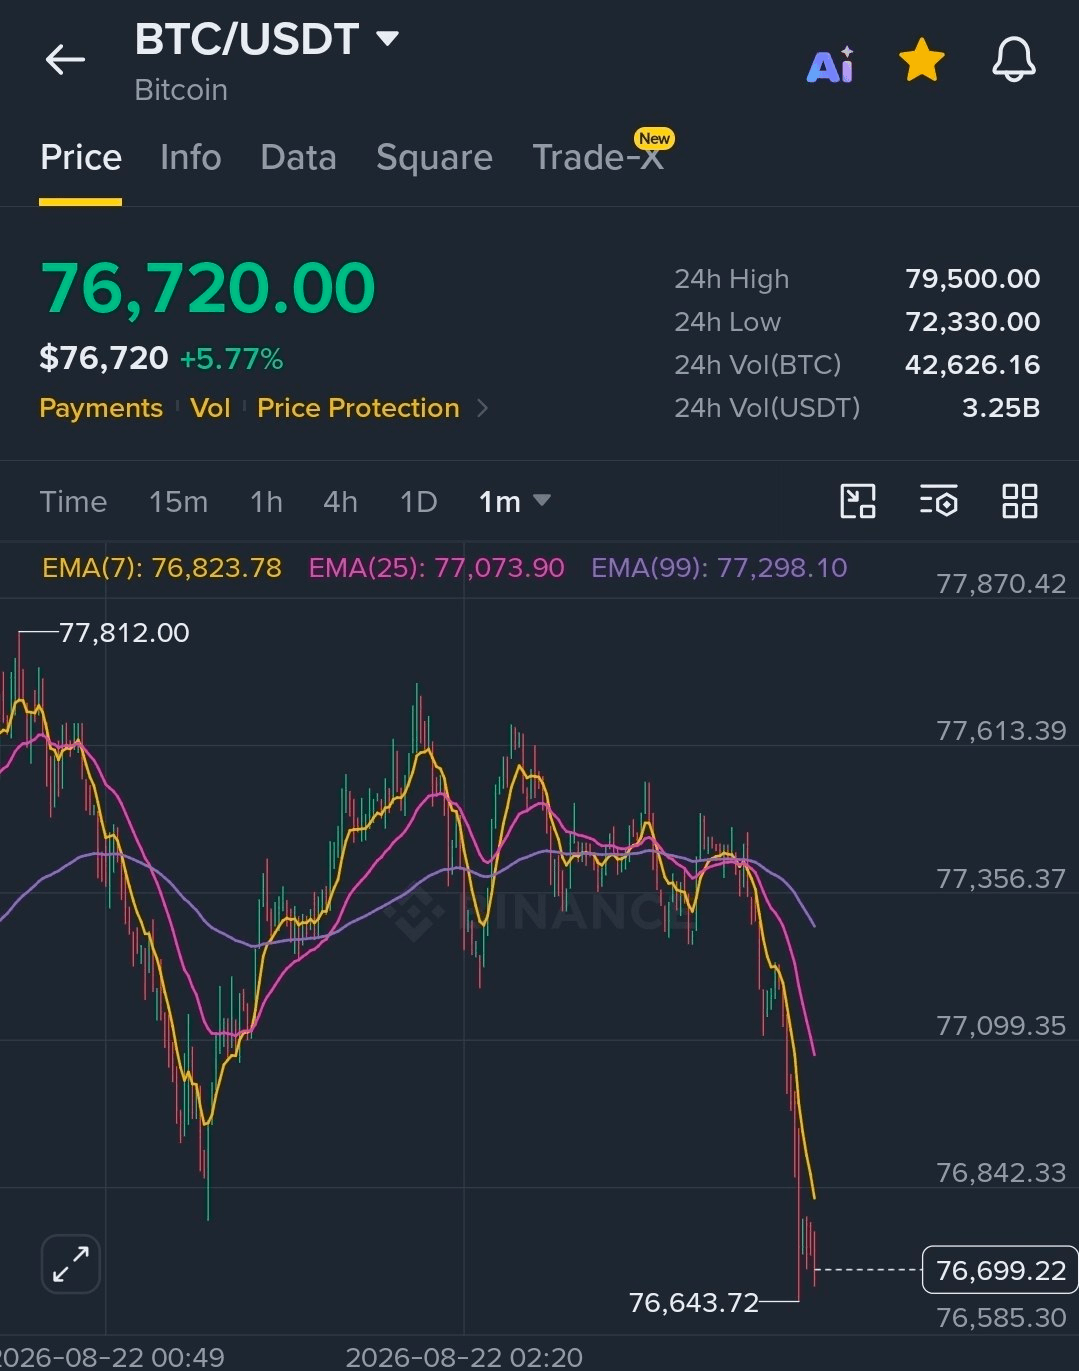Open the AI assistant icon
Viewport: 1079px width, 1371px height.
point(830,64)
